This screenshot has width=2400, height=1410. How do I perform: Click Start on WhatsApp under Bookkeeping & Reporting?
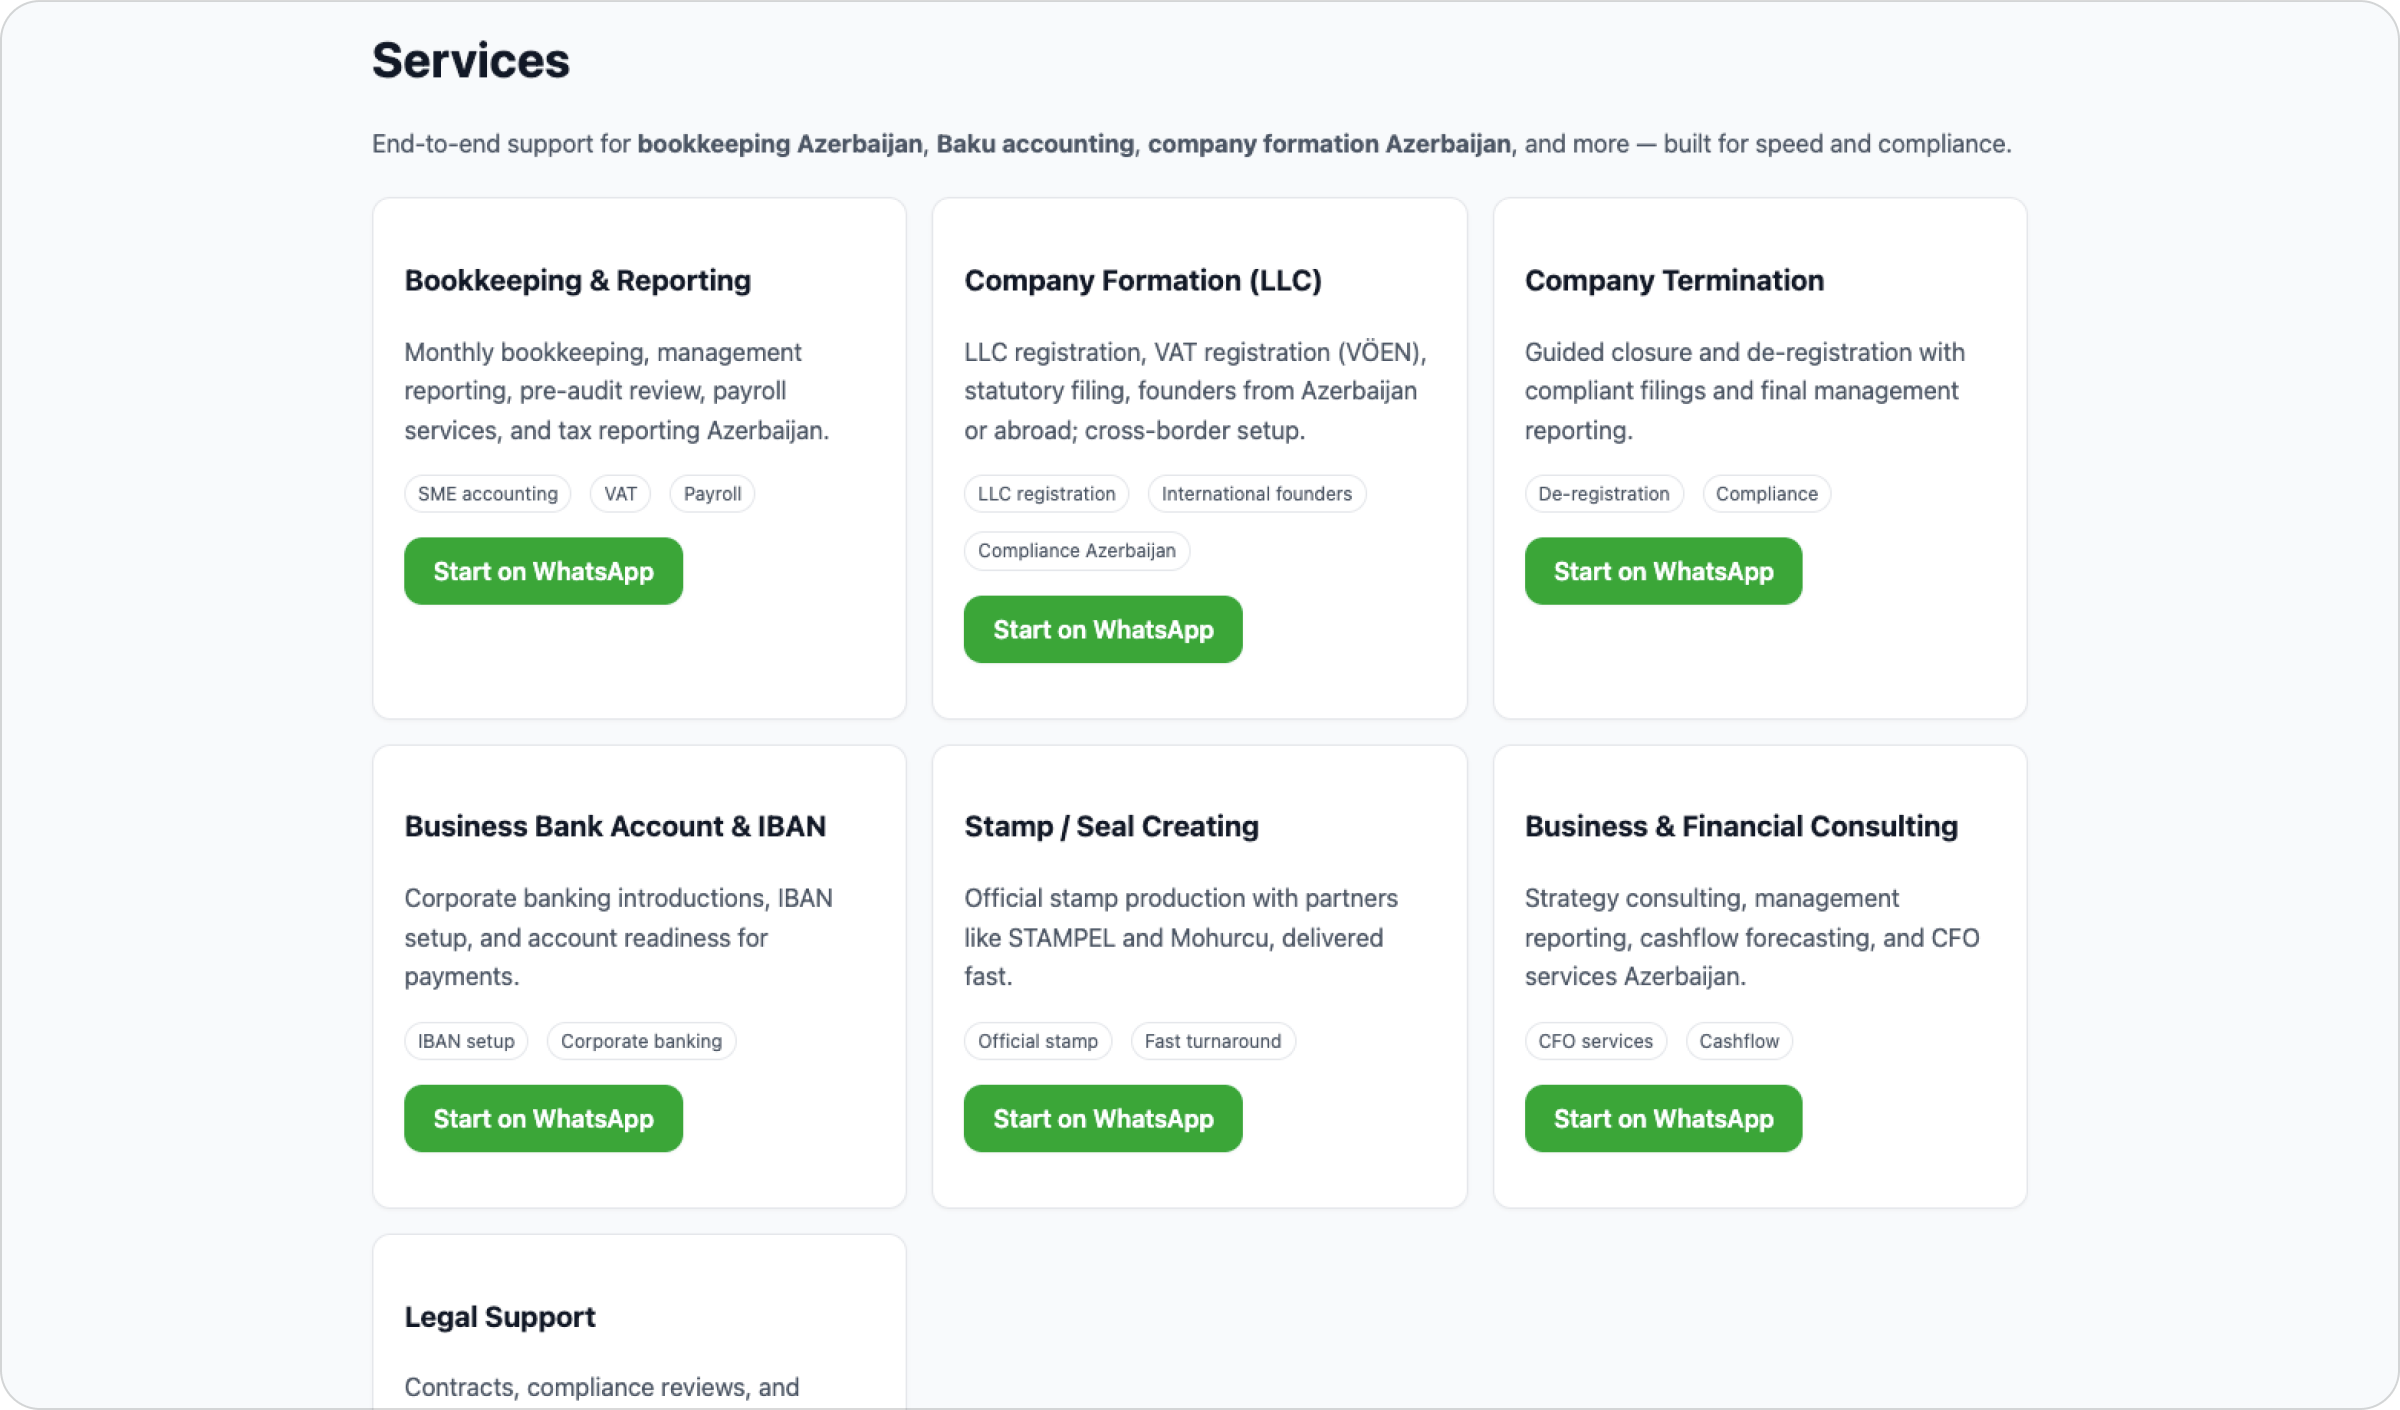pos(543,571)
